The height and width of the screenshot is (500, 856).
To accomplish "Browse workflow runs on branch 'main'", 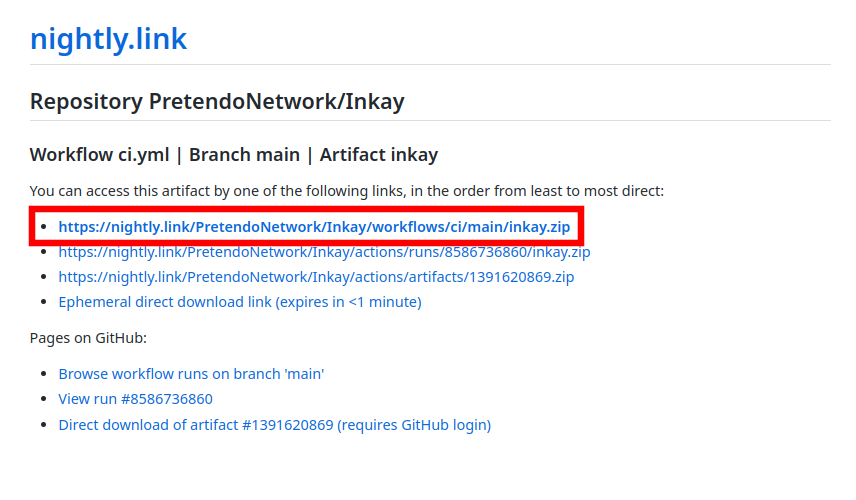I will pyautogui.click(x=191, y=374).
